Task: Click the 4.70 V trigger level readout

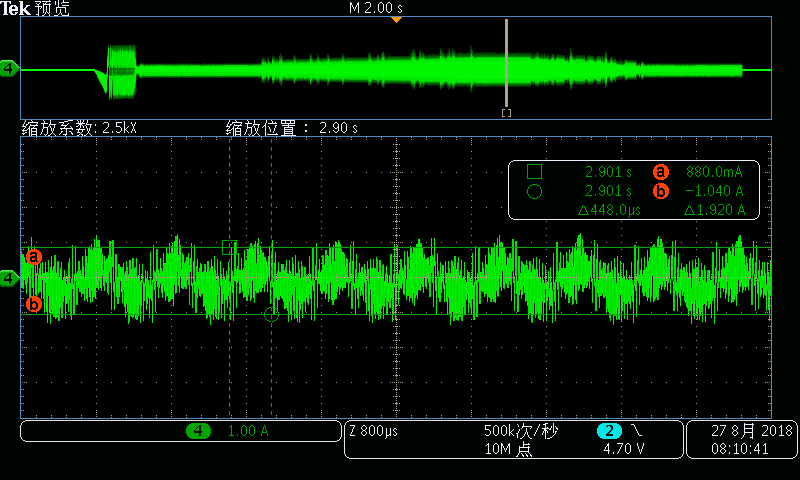Action: click(623, 449)
